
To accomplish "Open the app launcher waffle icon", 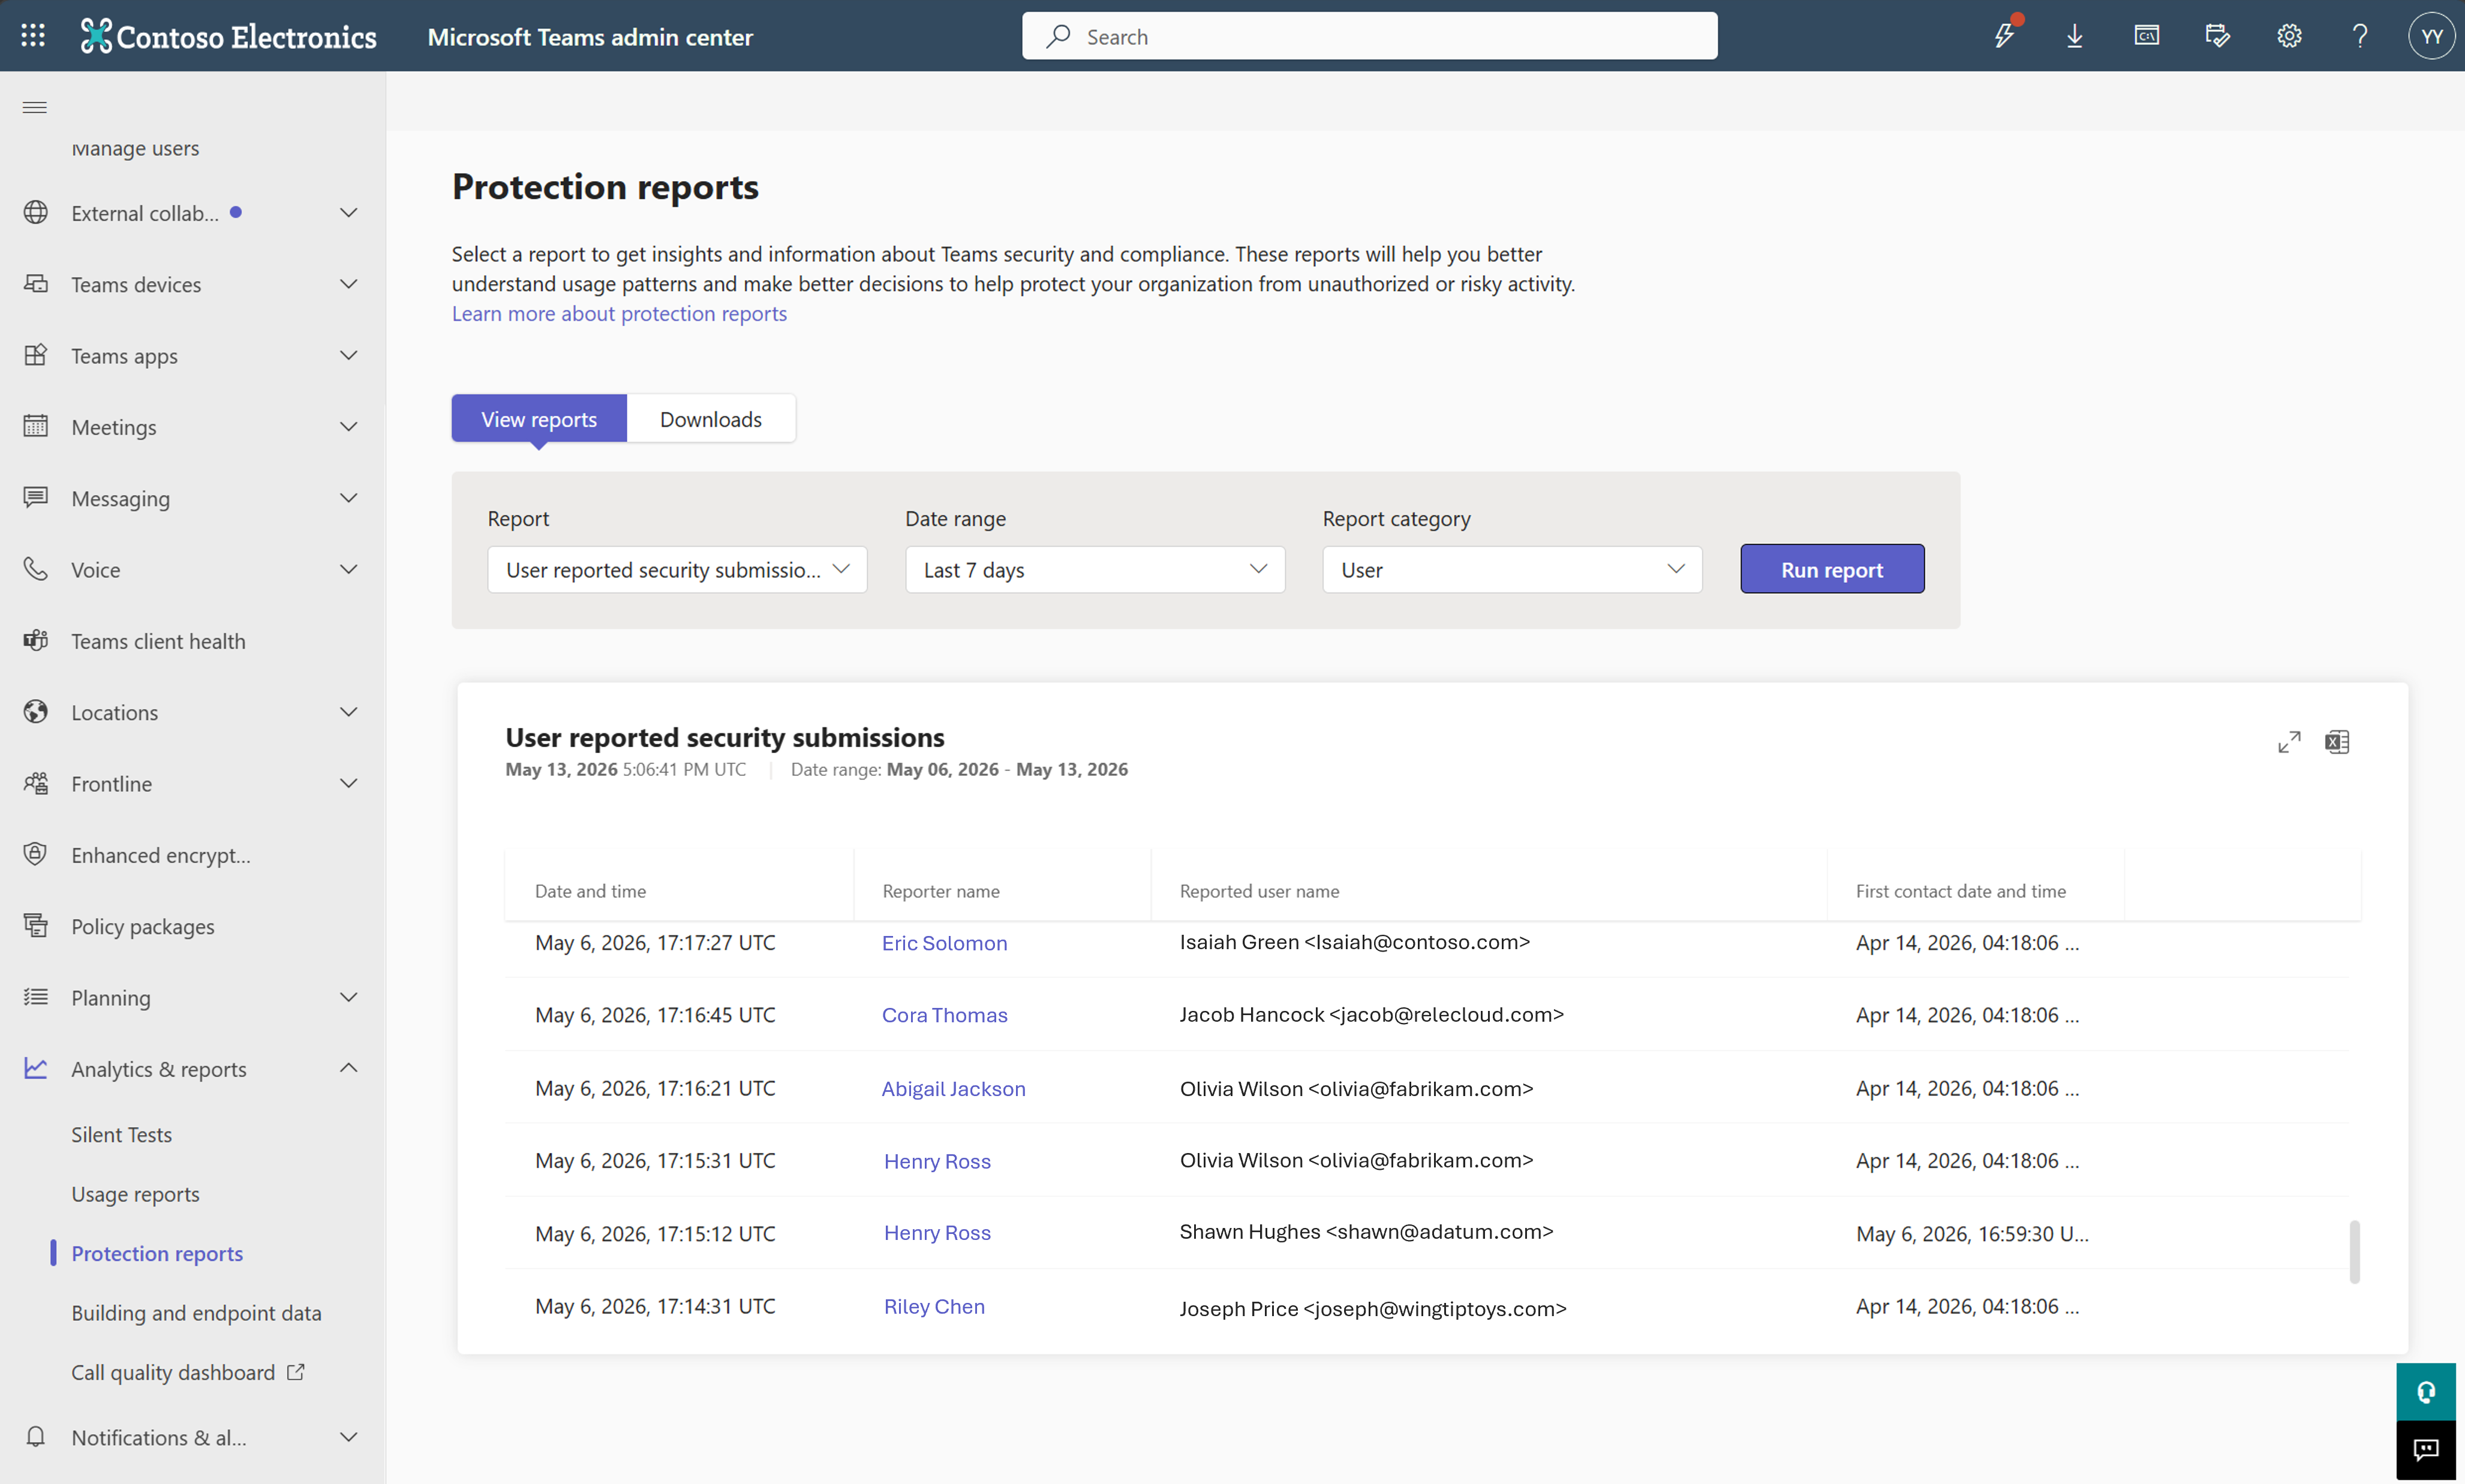I will pyautogui.click(x=33, y=36).
